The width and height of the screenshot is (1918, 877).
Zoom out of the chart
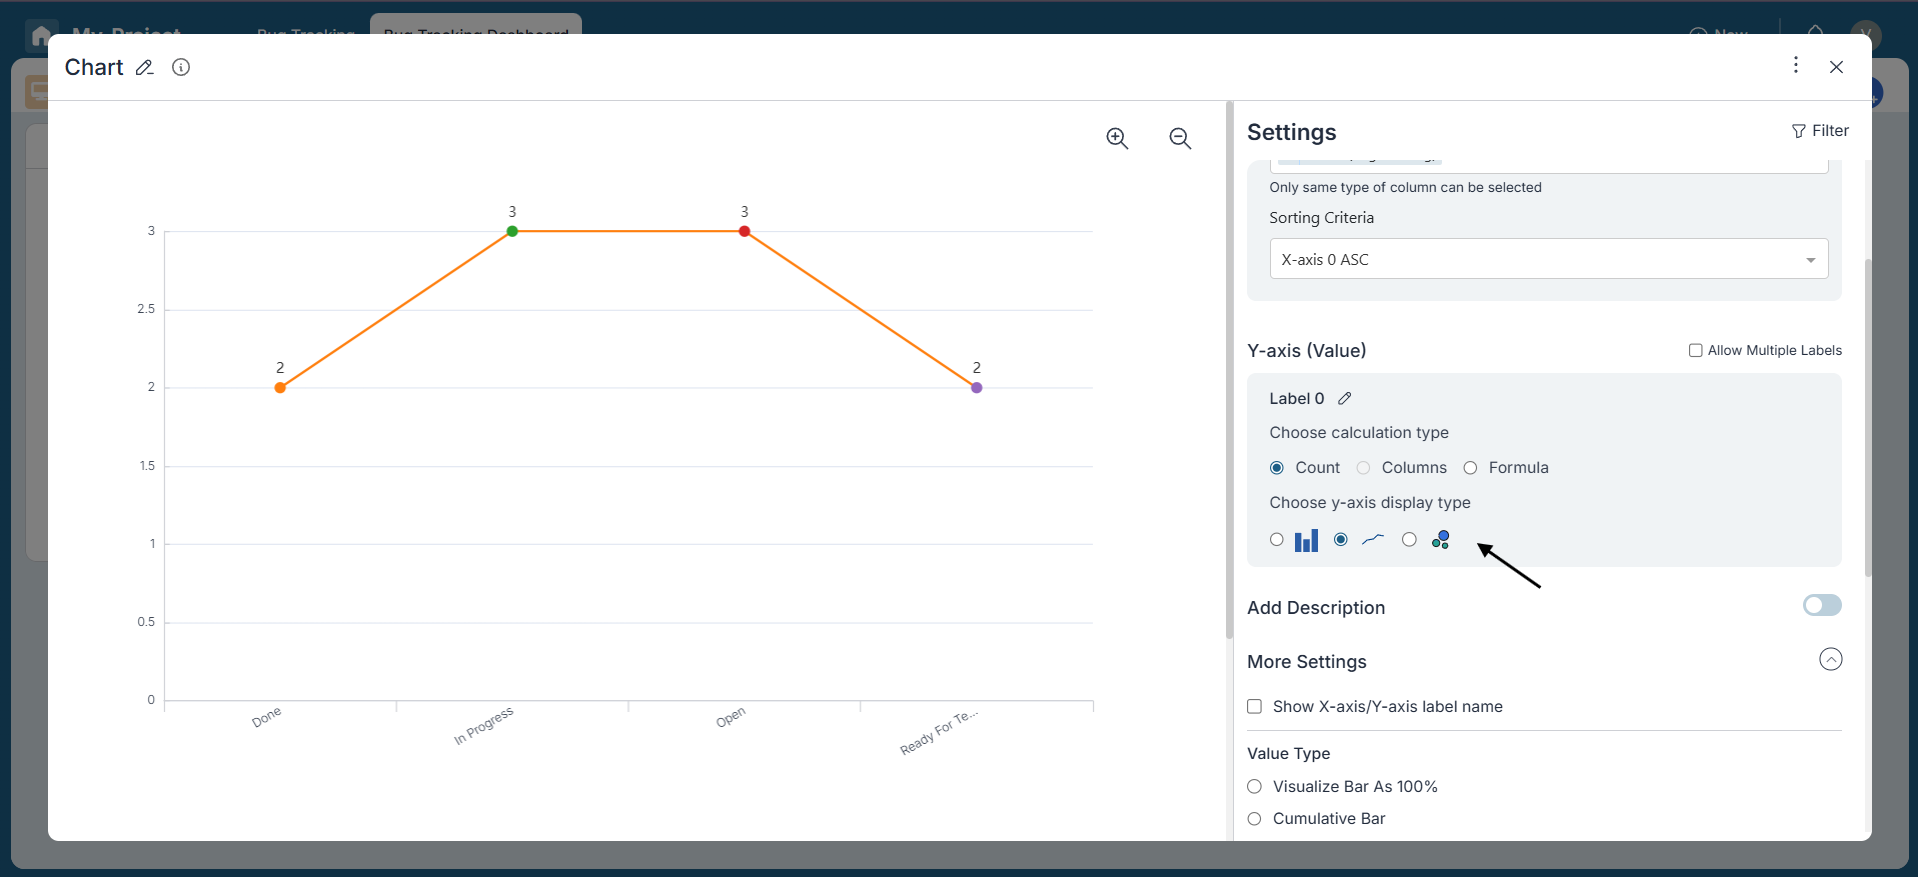pos(1180,139)
